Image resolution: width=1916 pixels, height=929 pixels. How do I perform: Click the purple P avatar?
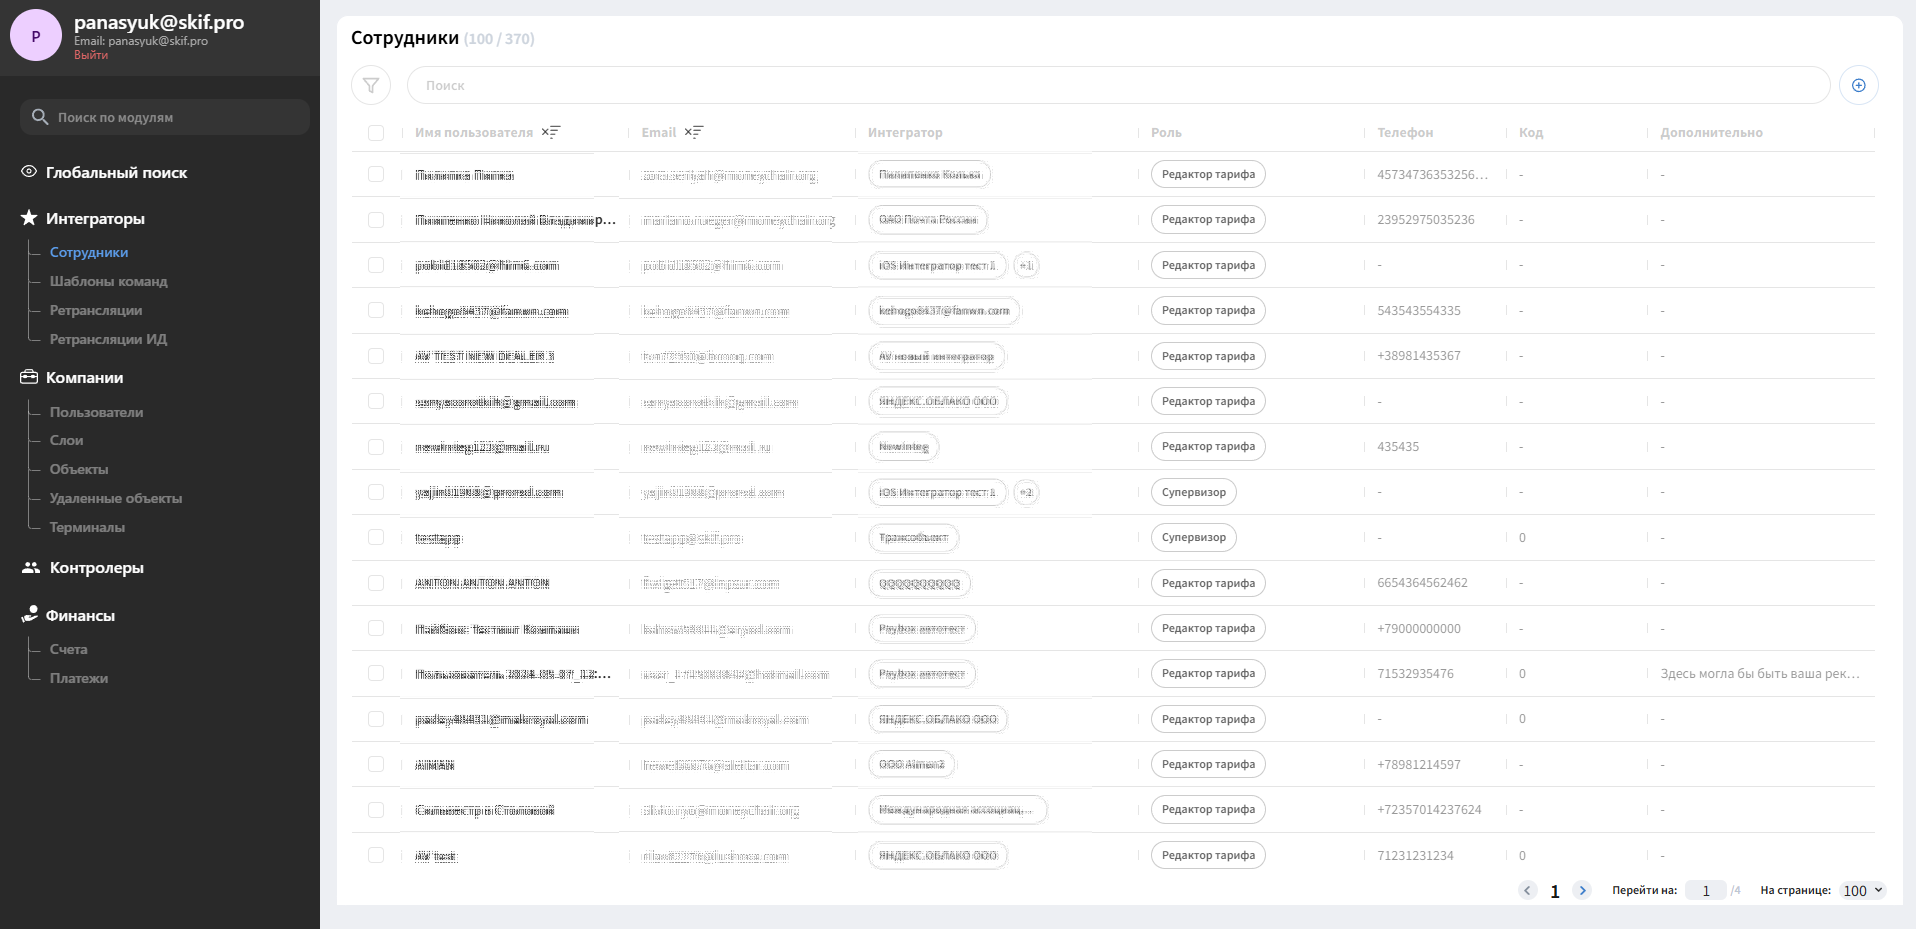(x=36, y=36)
